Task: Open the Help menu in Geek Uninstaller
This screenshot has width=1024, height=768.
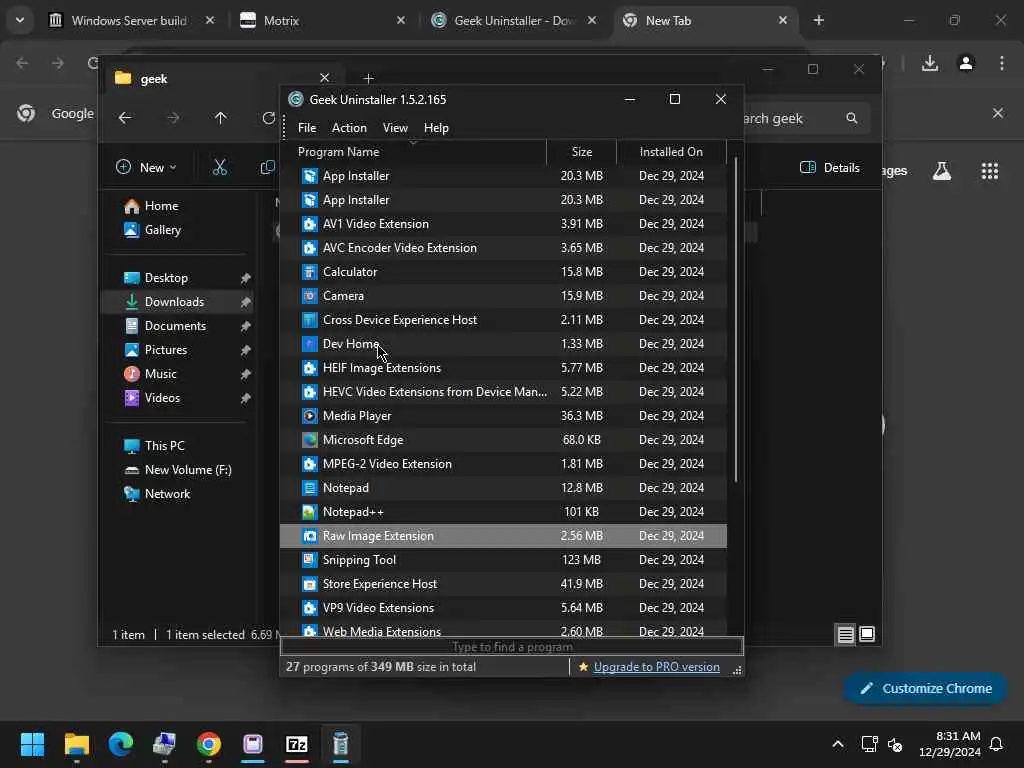Action: pos(436,128)
